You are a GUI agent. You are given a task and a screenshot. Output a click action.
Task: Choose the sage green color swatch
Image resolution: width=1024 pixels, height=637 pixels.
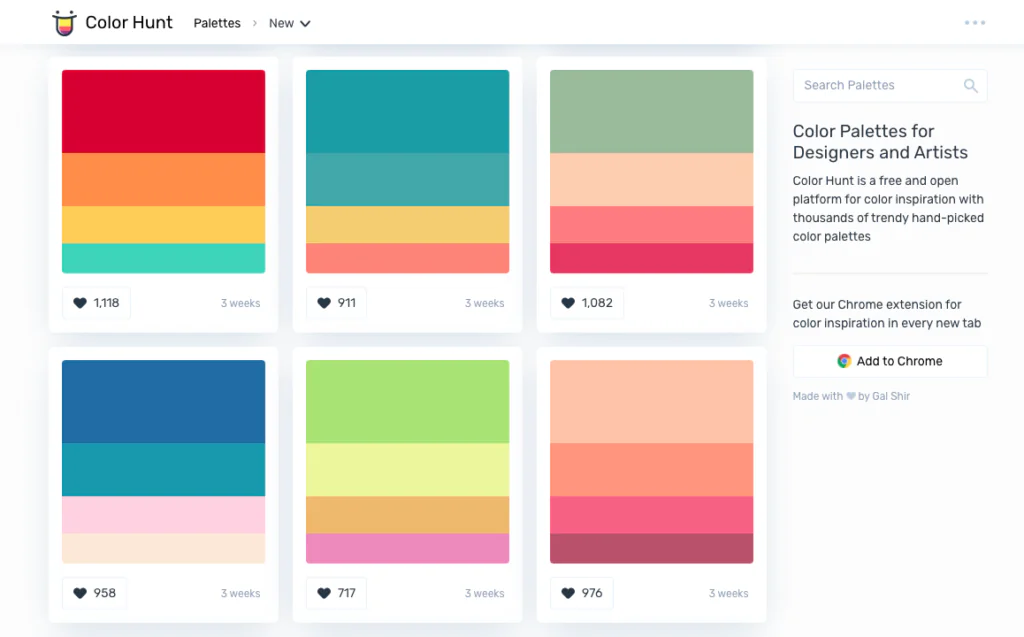651,111
